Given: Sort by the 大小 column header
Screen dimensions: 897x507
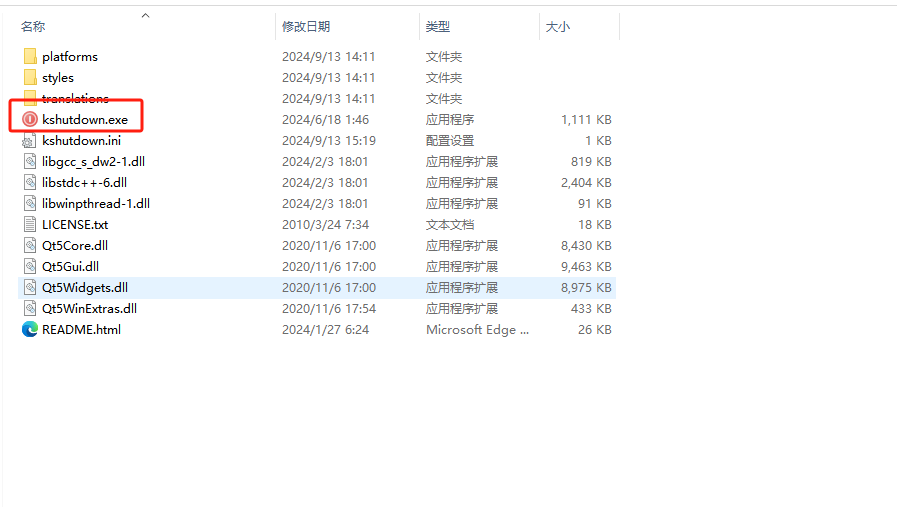Looking at the screenshot, I should point(558,26).
